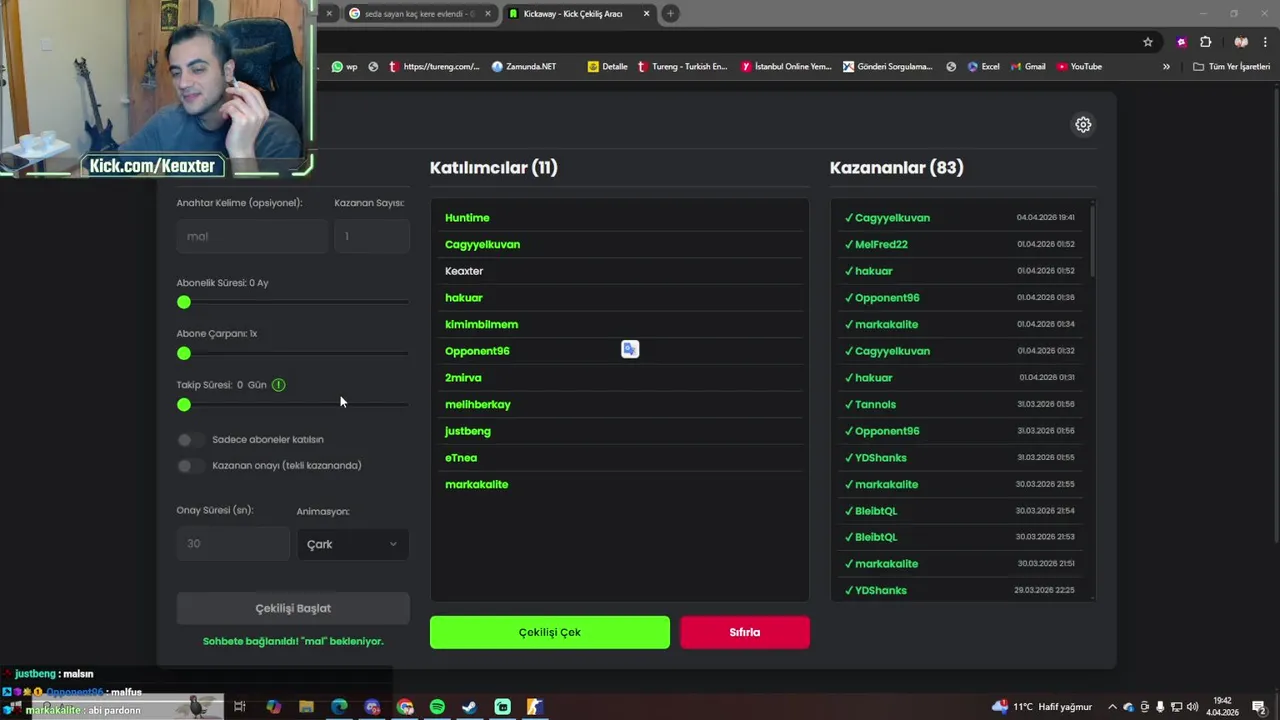Bookmark this page with the star
This screenshot has width=1280, height=720.
(x=1148, y=42)
